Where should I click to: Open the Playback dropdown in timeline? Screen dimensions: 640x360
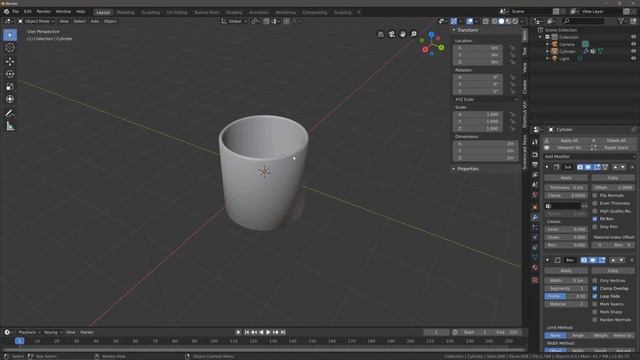click(29, 332)
